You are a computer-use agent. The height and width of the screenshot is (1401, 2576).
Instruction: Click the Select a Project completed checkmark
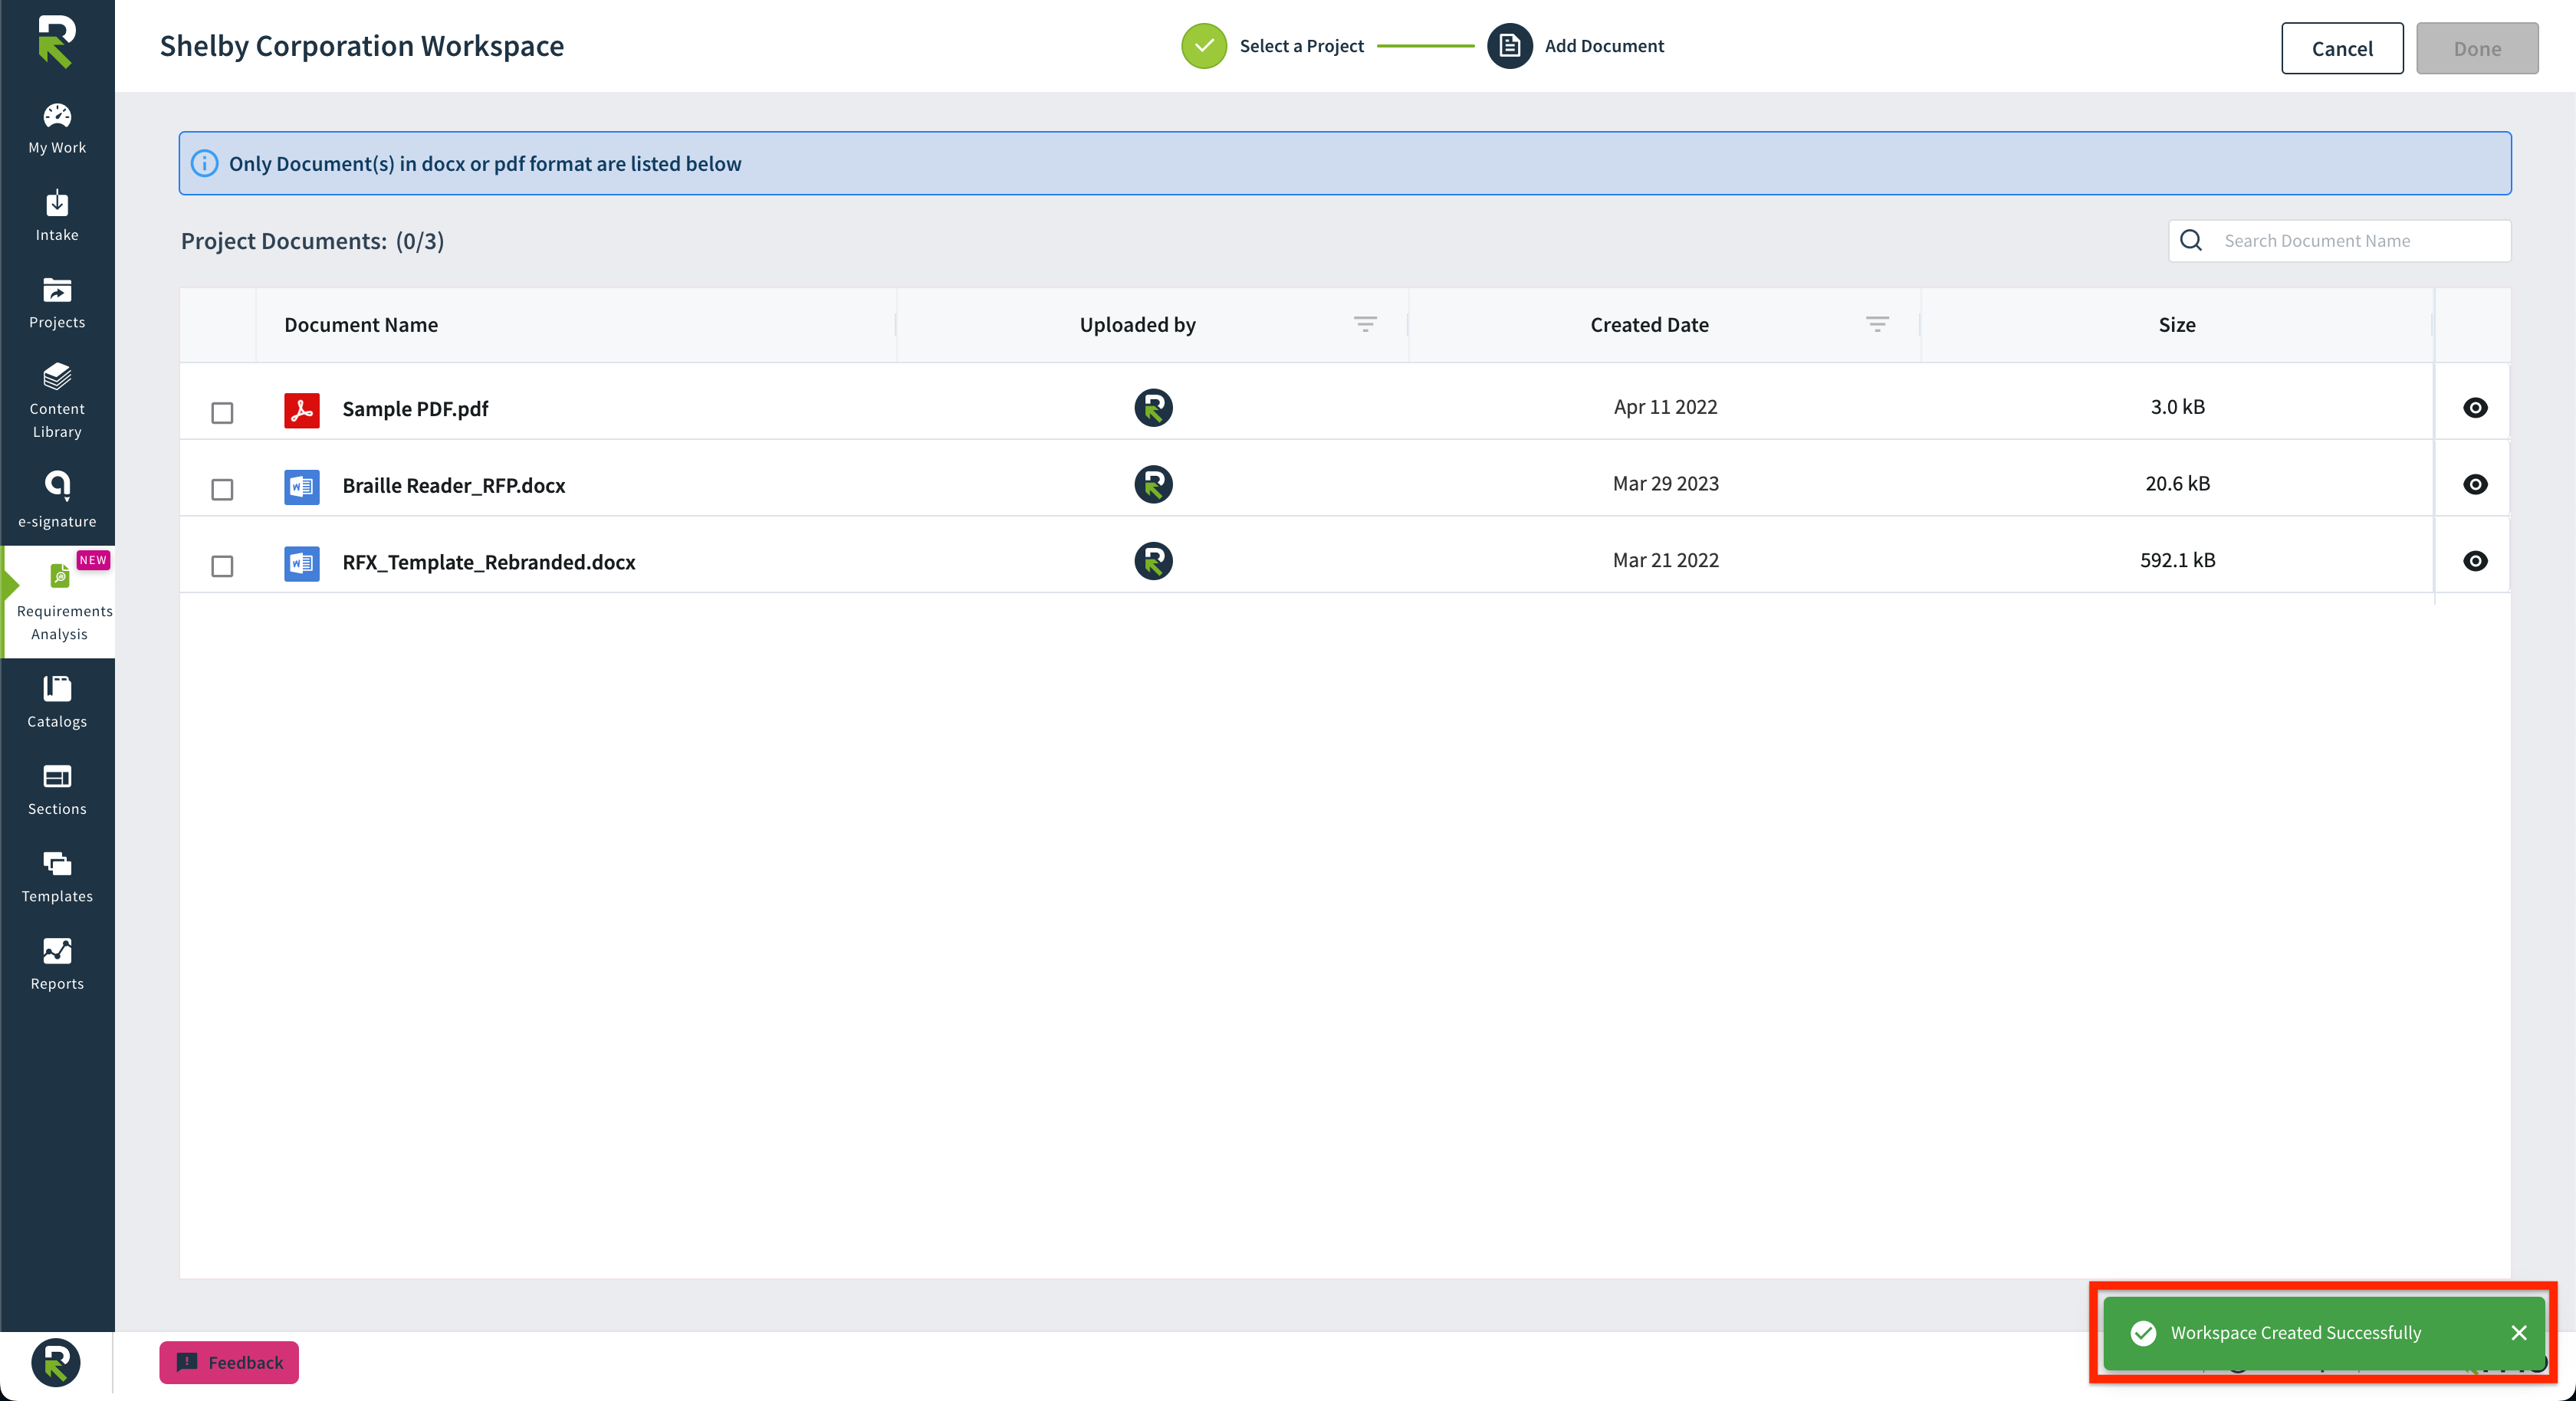click(x=1203, y=46)
